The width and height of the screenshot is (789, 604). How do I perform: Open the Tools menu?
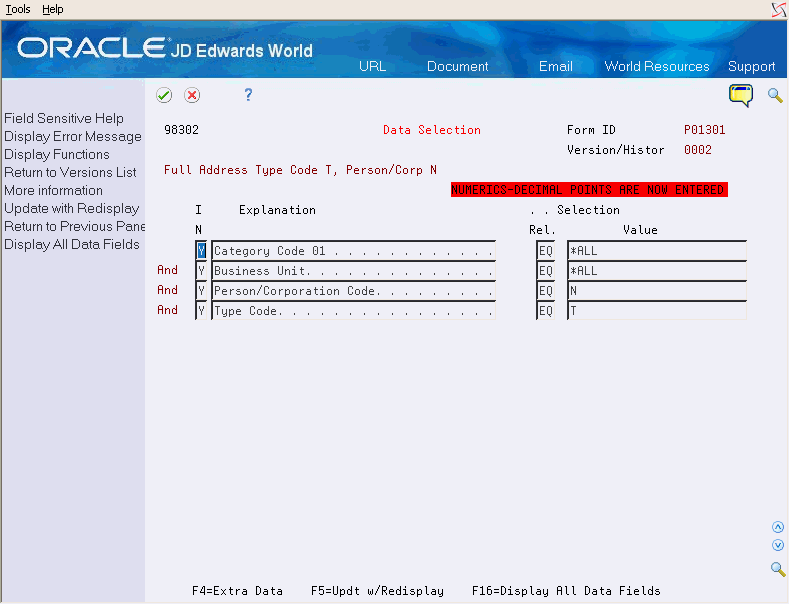pyautogui.click(x=18, y=9)
